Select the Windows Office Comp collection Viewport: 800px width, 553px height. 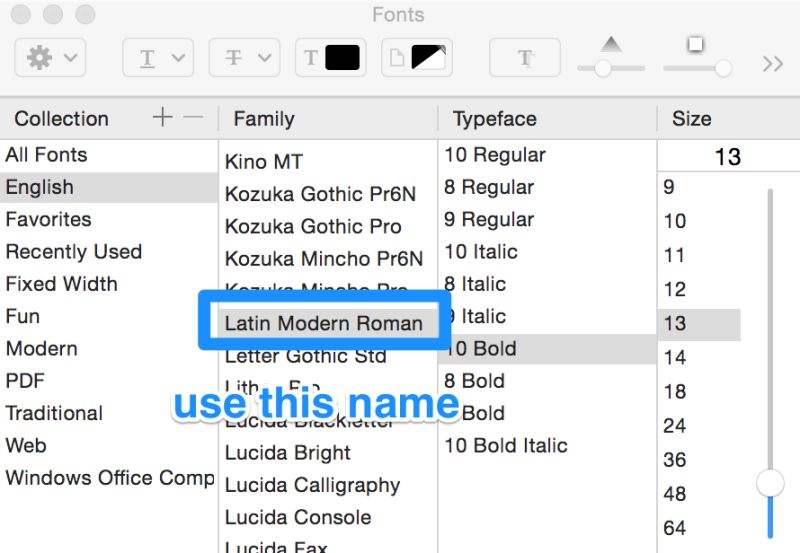coord(109,478)
